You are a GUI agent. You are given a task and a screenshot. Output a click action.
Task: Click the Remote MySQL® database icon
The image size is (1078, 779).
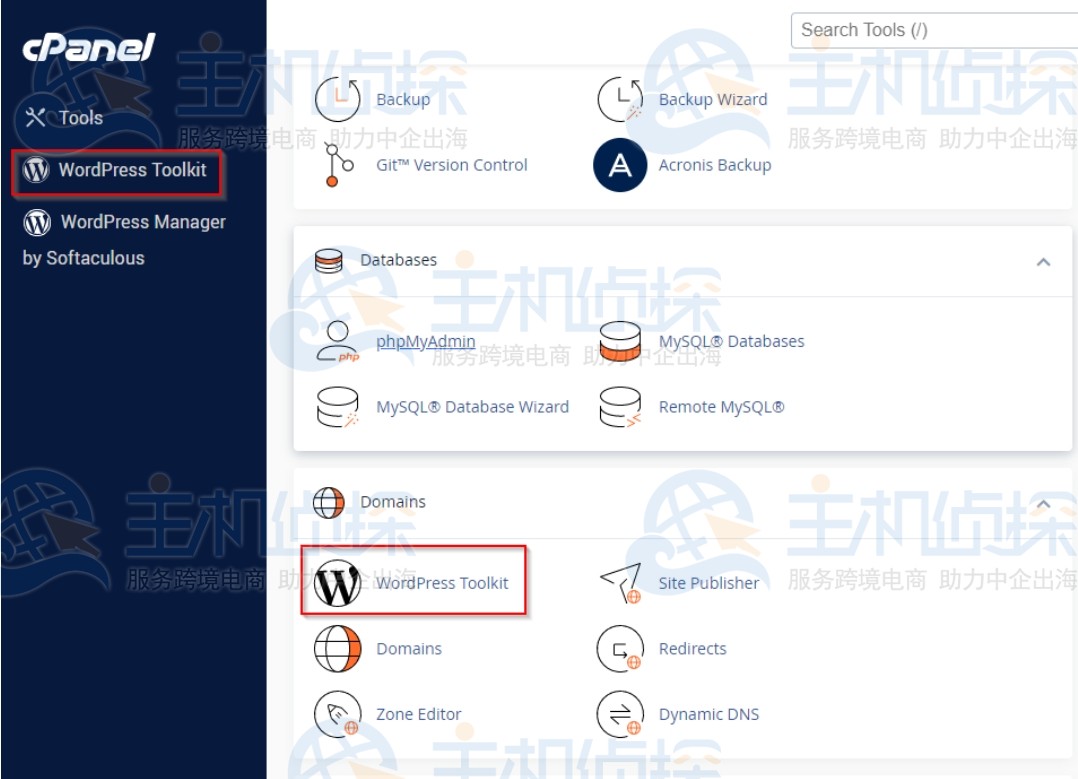click(x=620, y=407)
